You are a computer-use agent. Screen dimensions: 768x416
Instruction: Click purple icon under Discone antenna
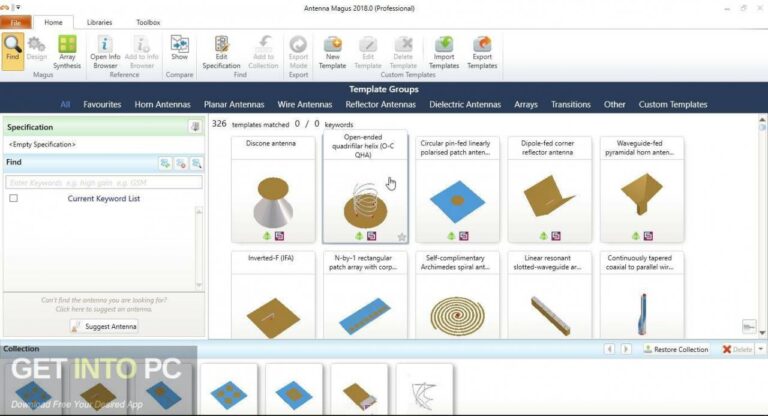(279, 236)
